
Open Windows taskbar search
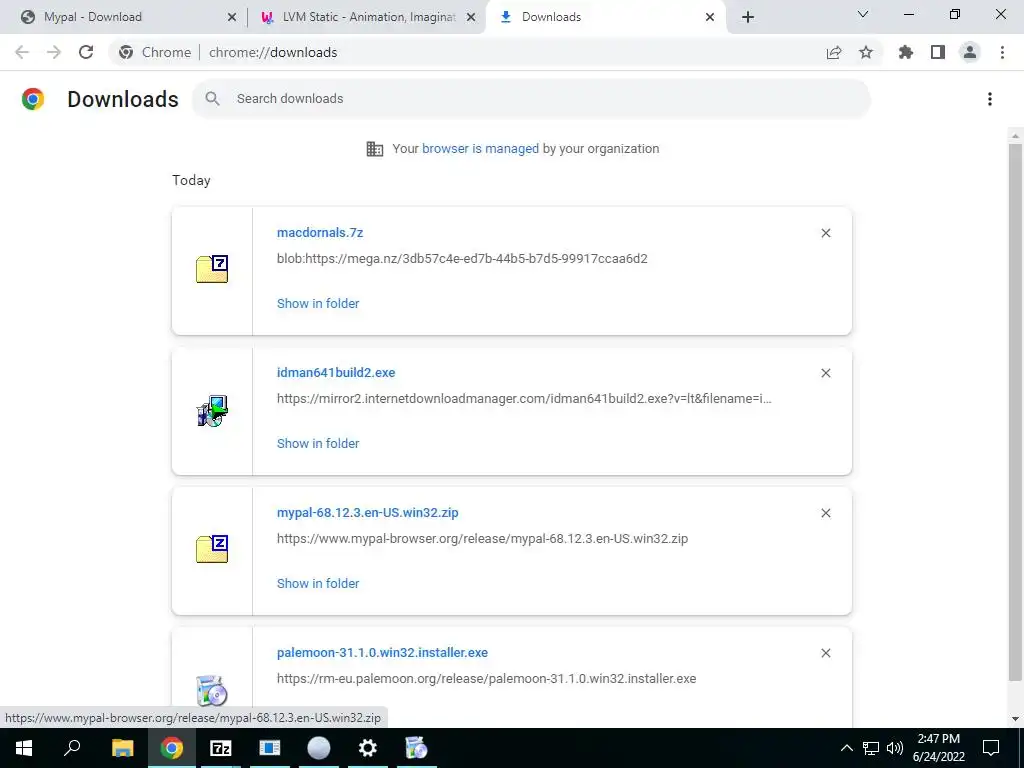tap(72, 748)
